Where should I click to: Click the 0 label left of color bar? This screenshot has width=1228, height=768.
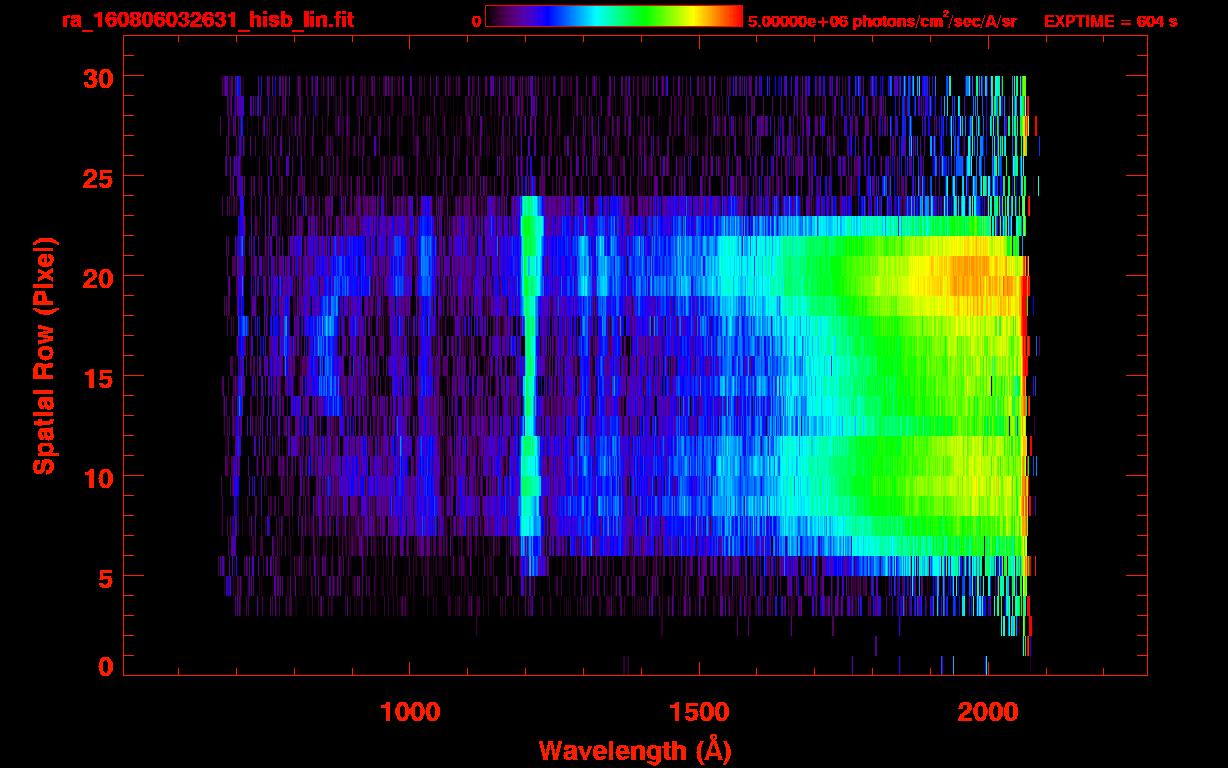[476, 21]
